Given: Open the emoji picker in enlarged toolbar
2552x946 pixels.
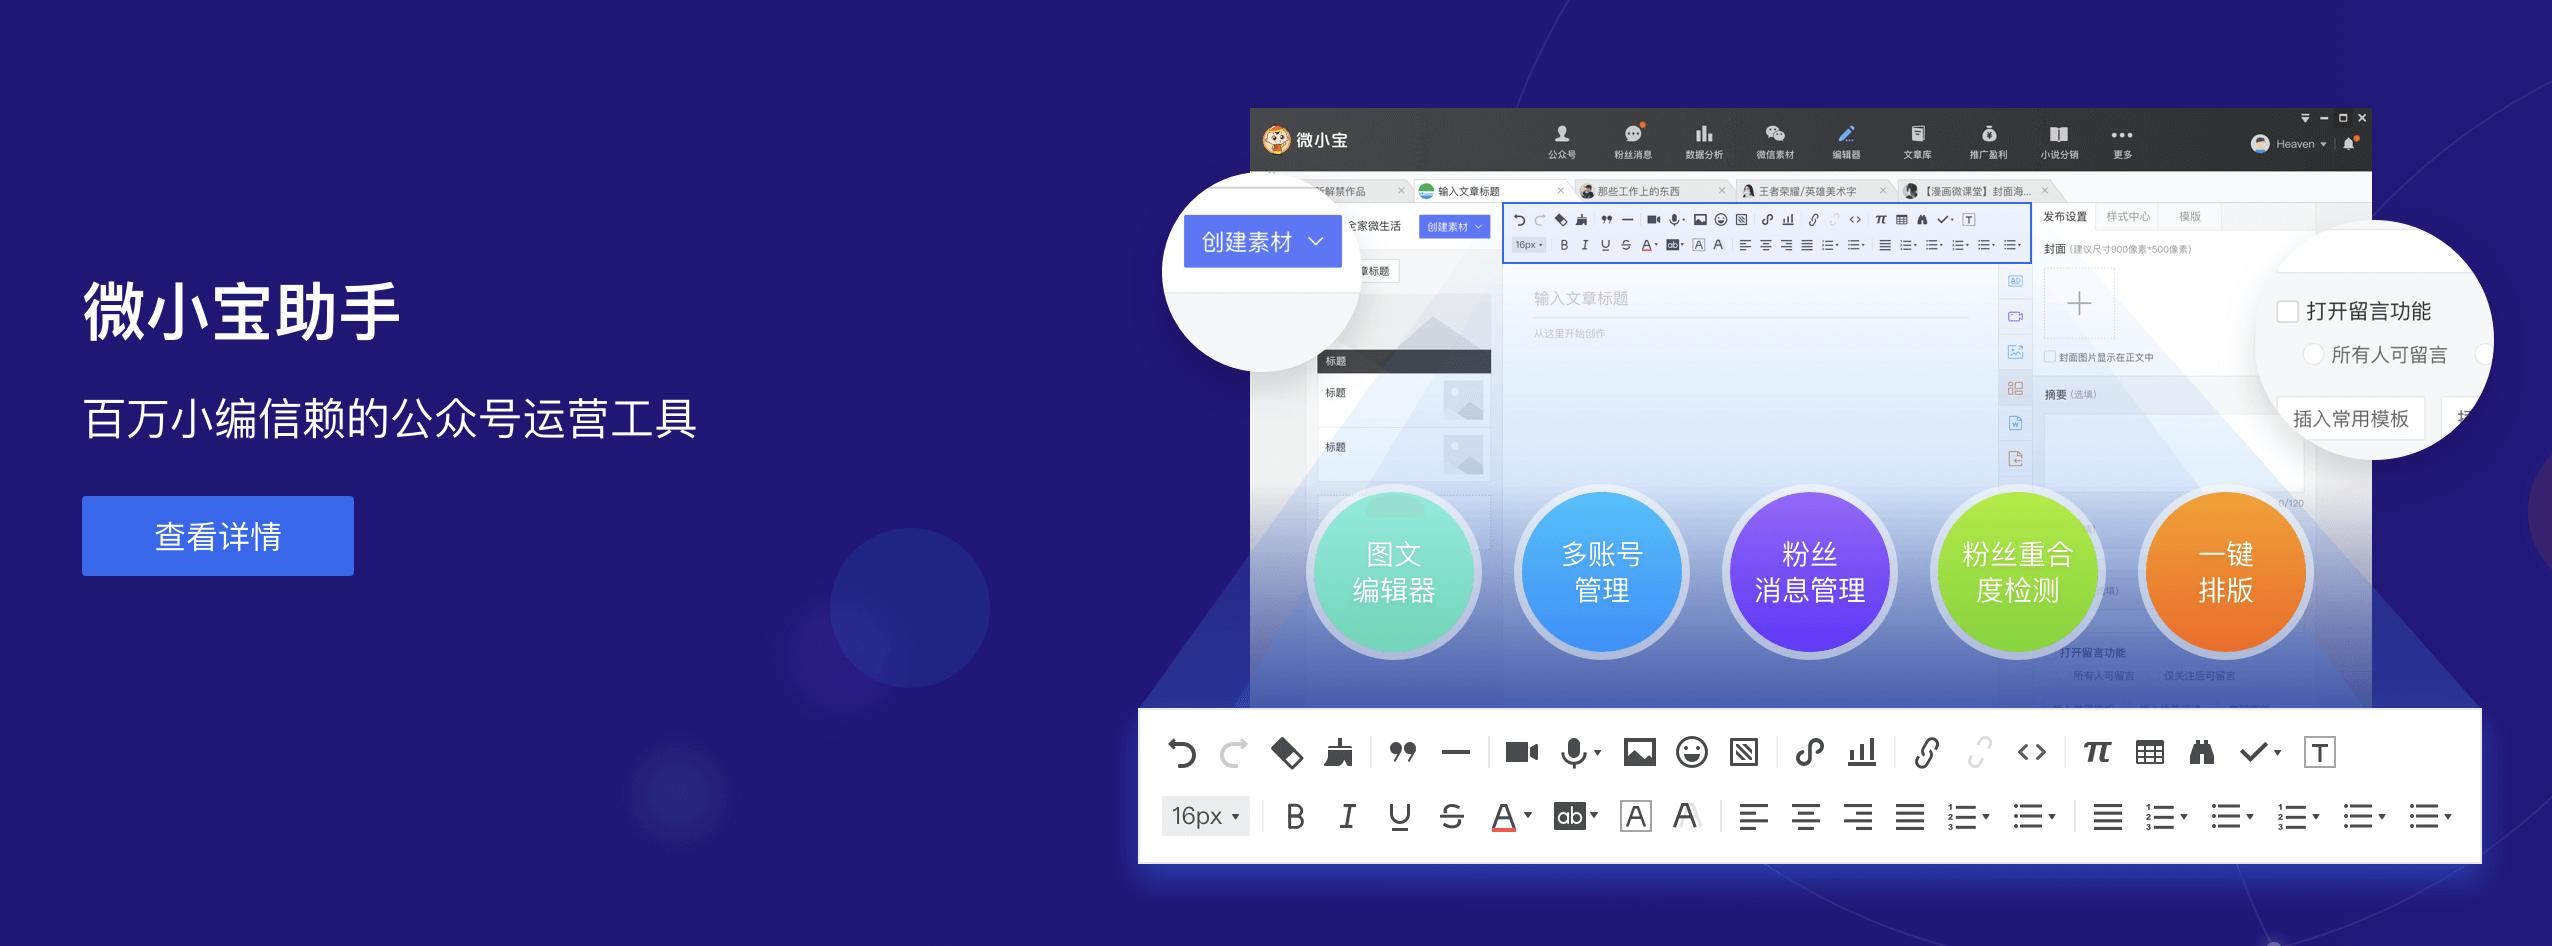Looking at the screenshot, I should click(x=1692, y=752).
